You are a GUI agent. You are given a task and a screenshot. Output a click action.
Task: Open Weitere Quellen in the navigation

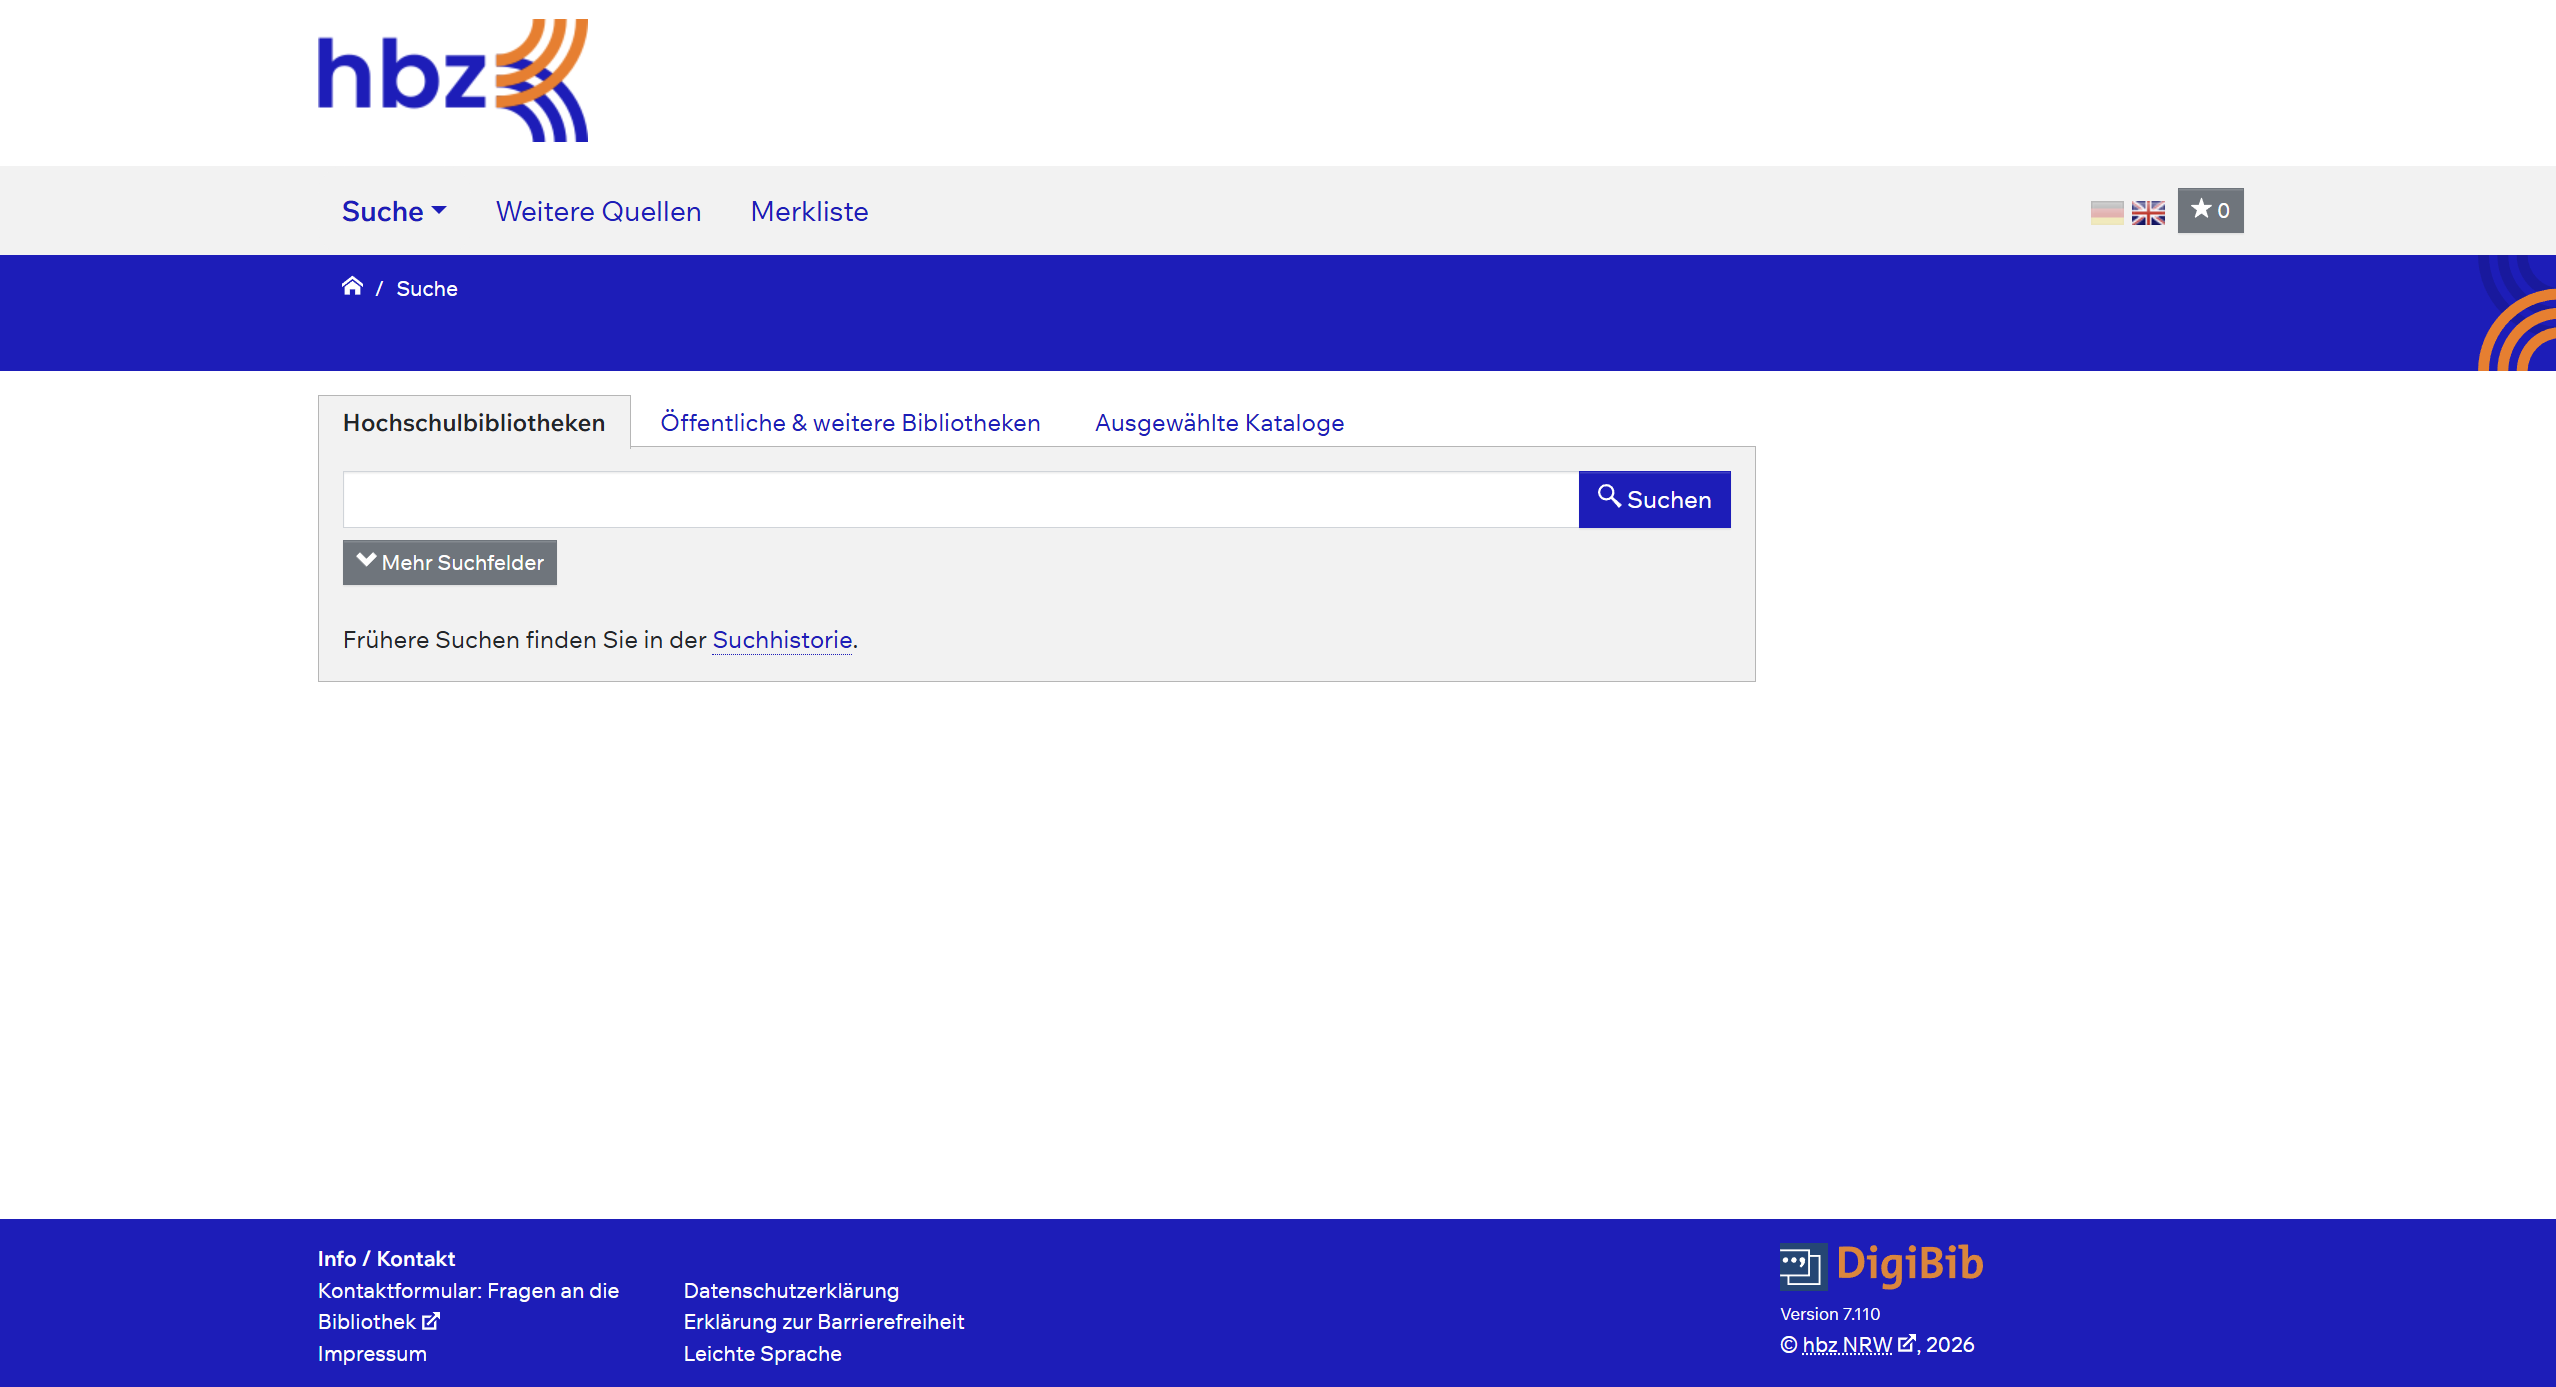point(598,211)
